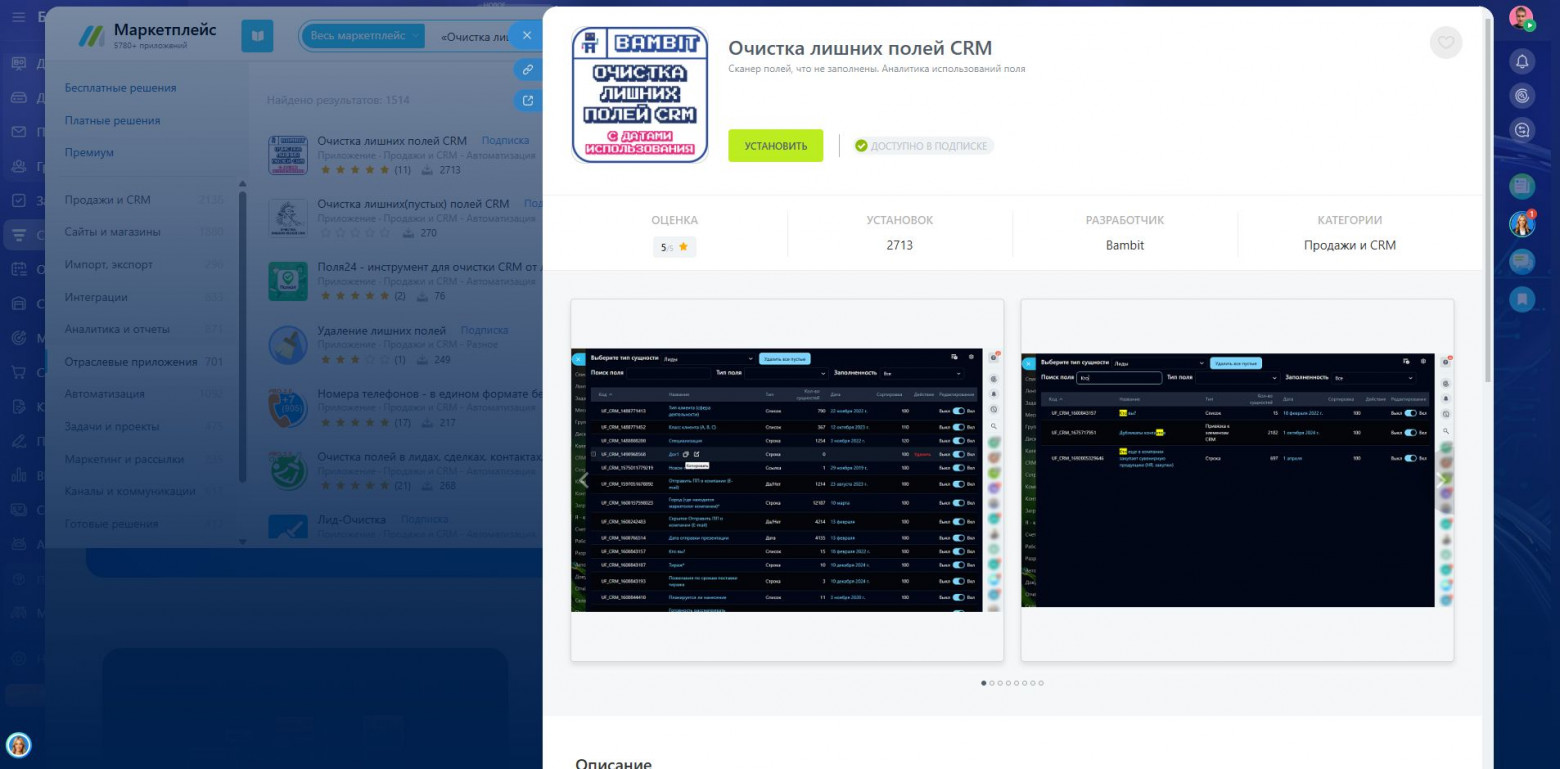Expand the 'Весь маркетплейс' dropdown
Screen dimensions: 1560x769
coord(364,36)
